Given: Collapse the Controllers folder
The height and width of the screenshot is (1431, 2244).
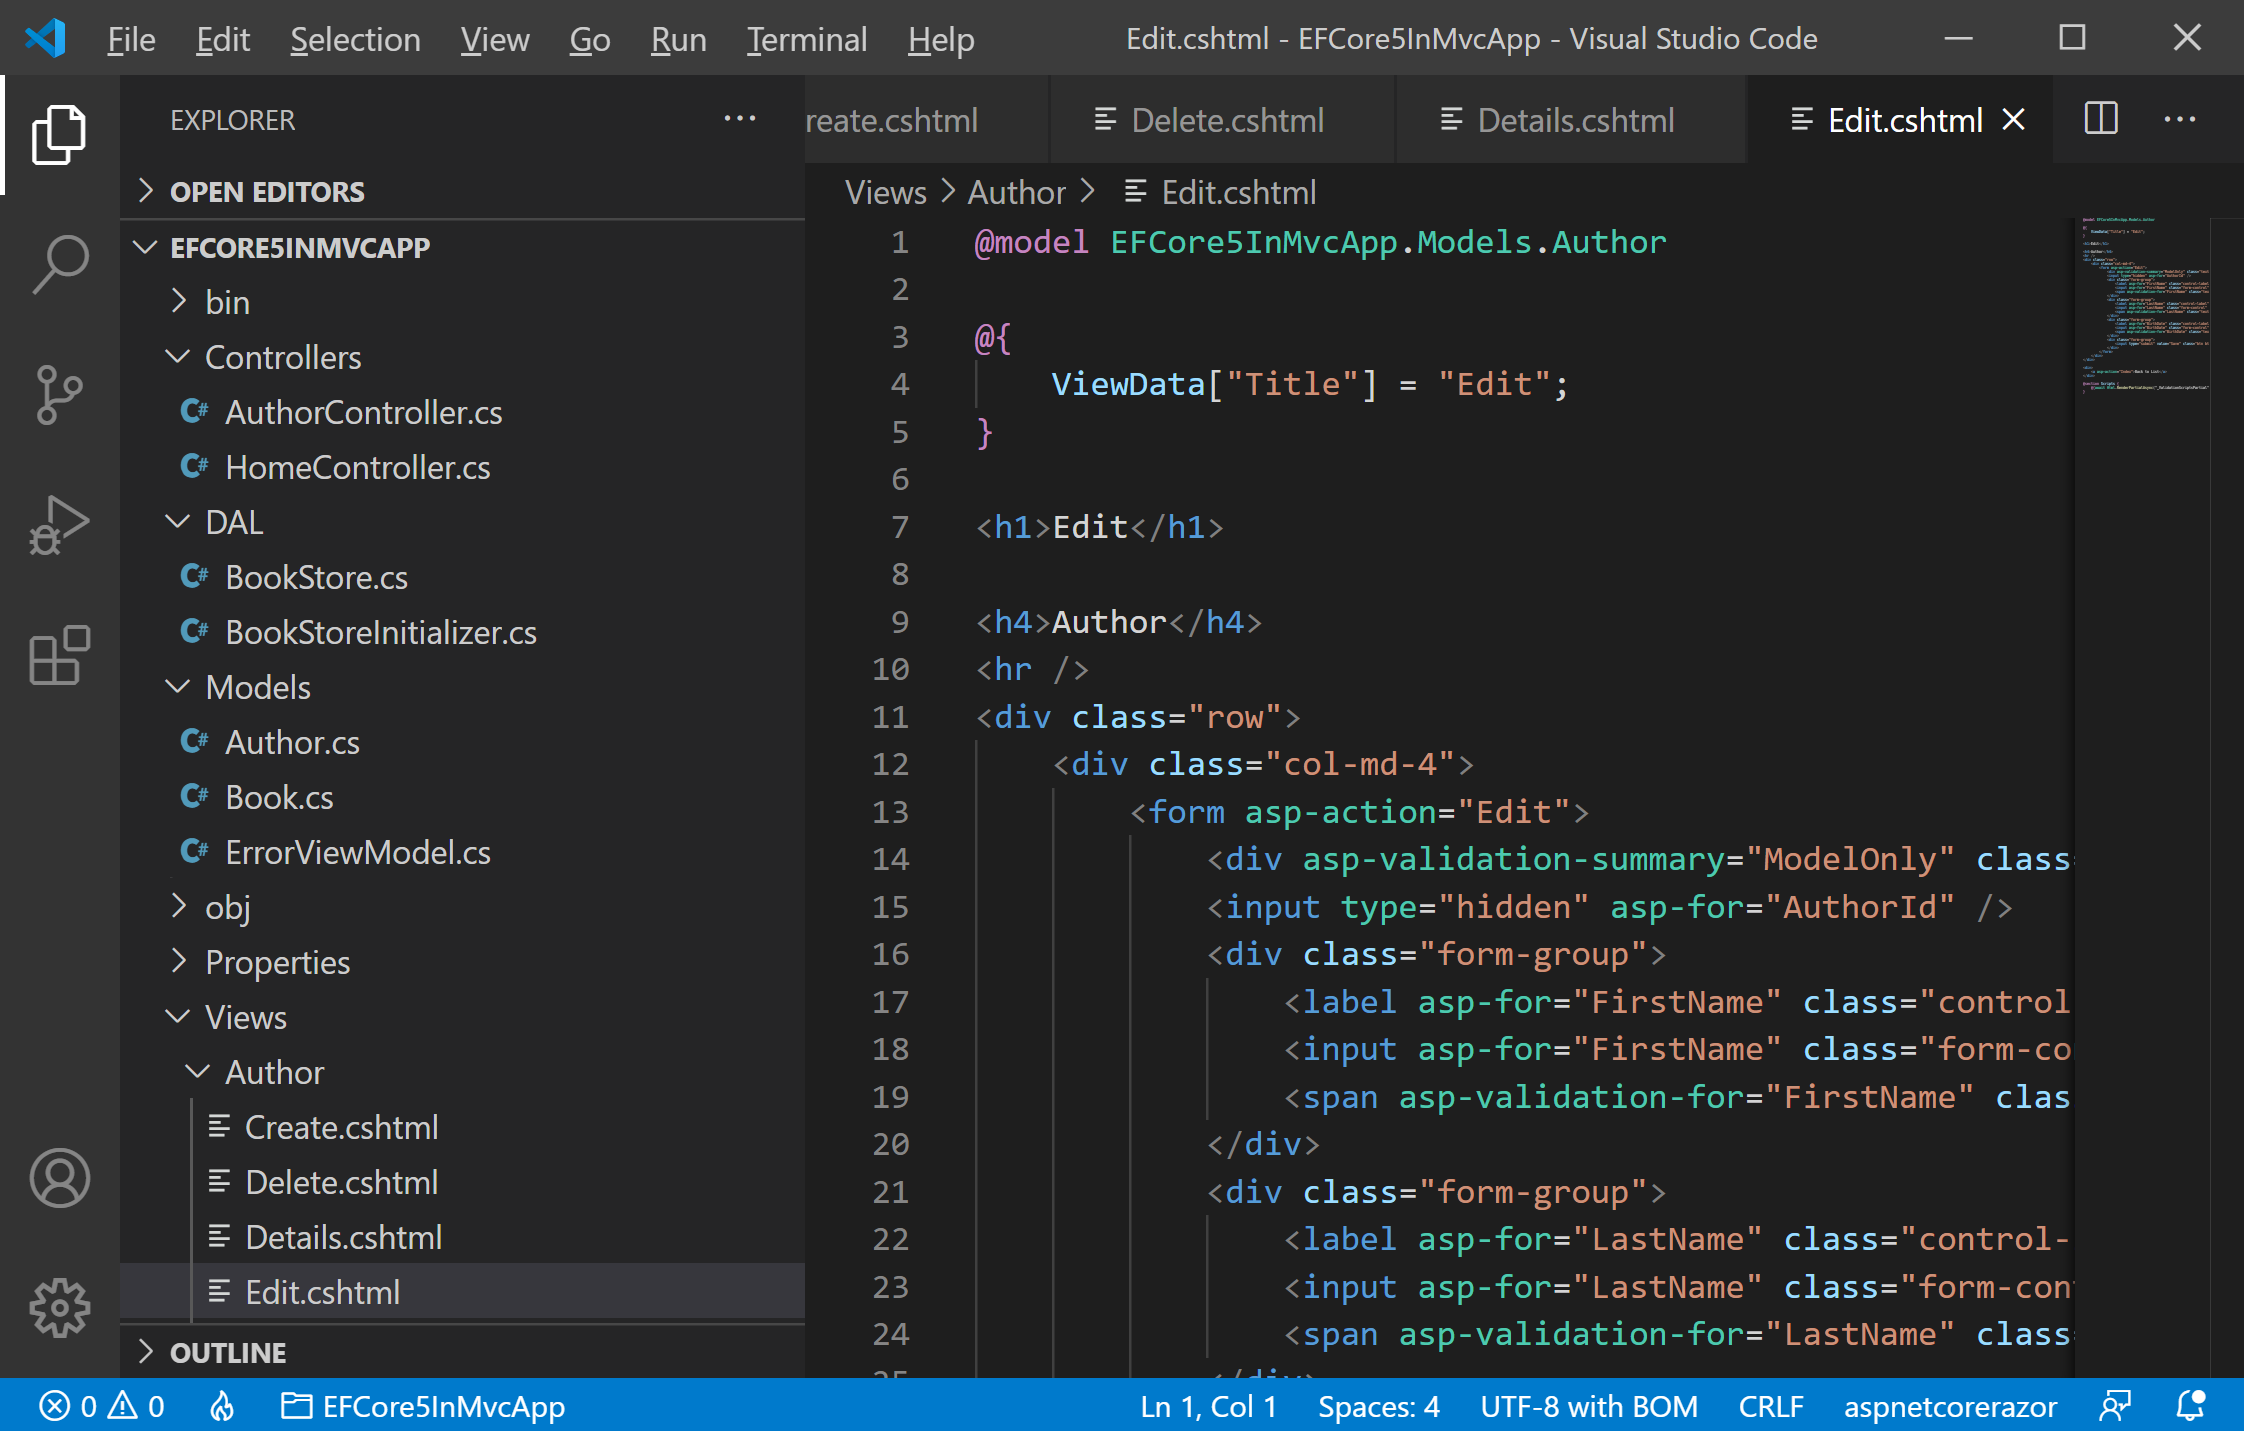Looking at the screenshot, I should [x=282, y=357].
